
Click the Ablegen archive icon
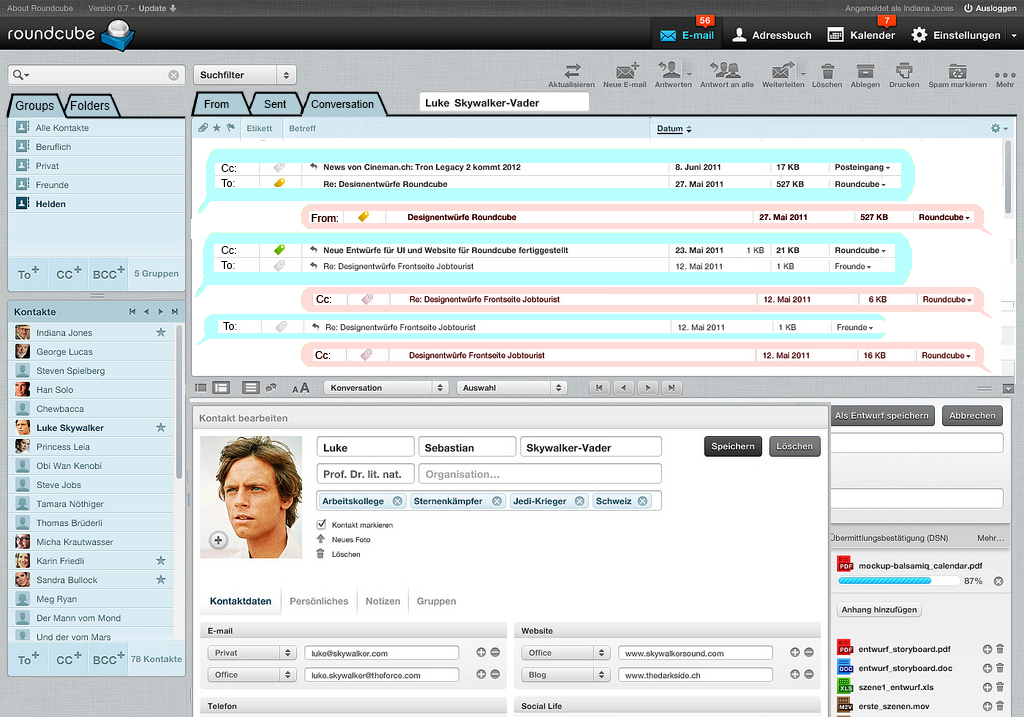pyautogui.click(x=865, y=71)
